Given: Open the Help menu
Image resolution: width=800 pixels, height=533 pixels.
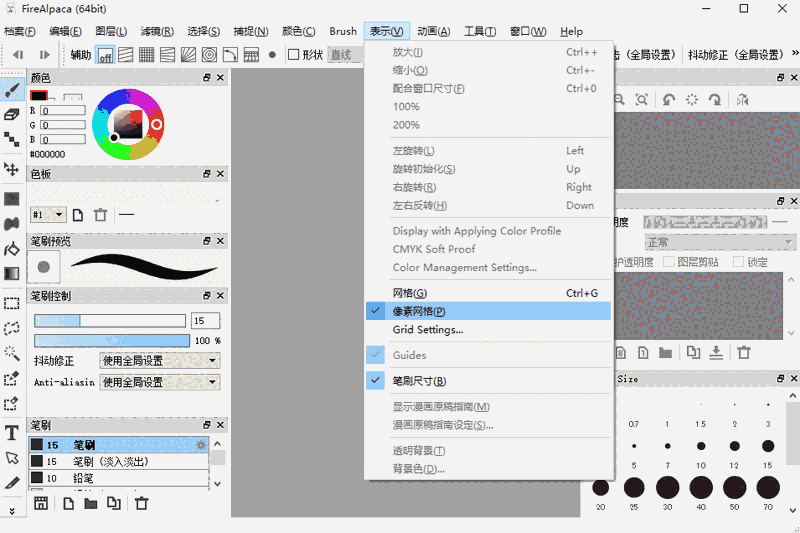Looking at the screenshot, I should pos(571,32).
